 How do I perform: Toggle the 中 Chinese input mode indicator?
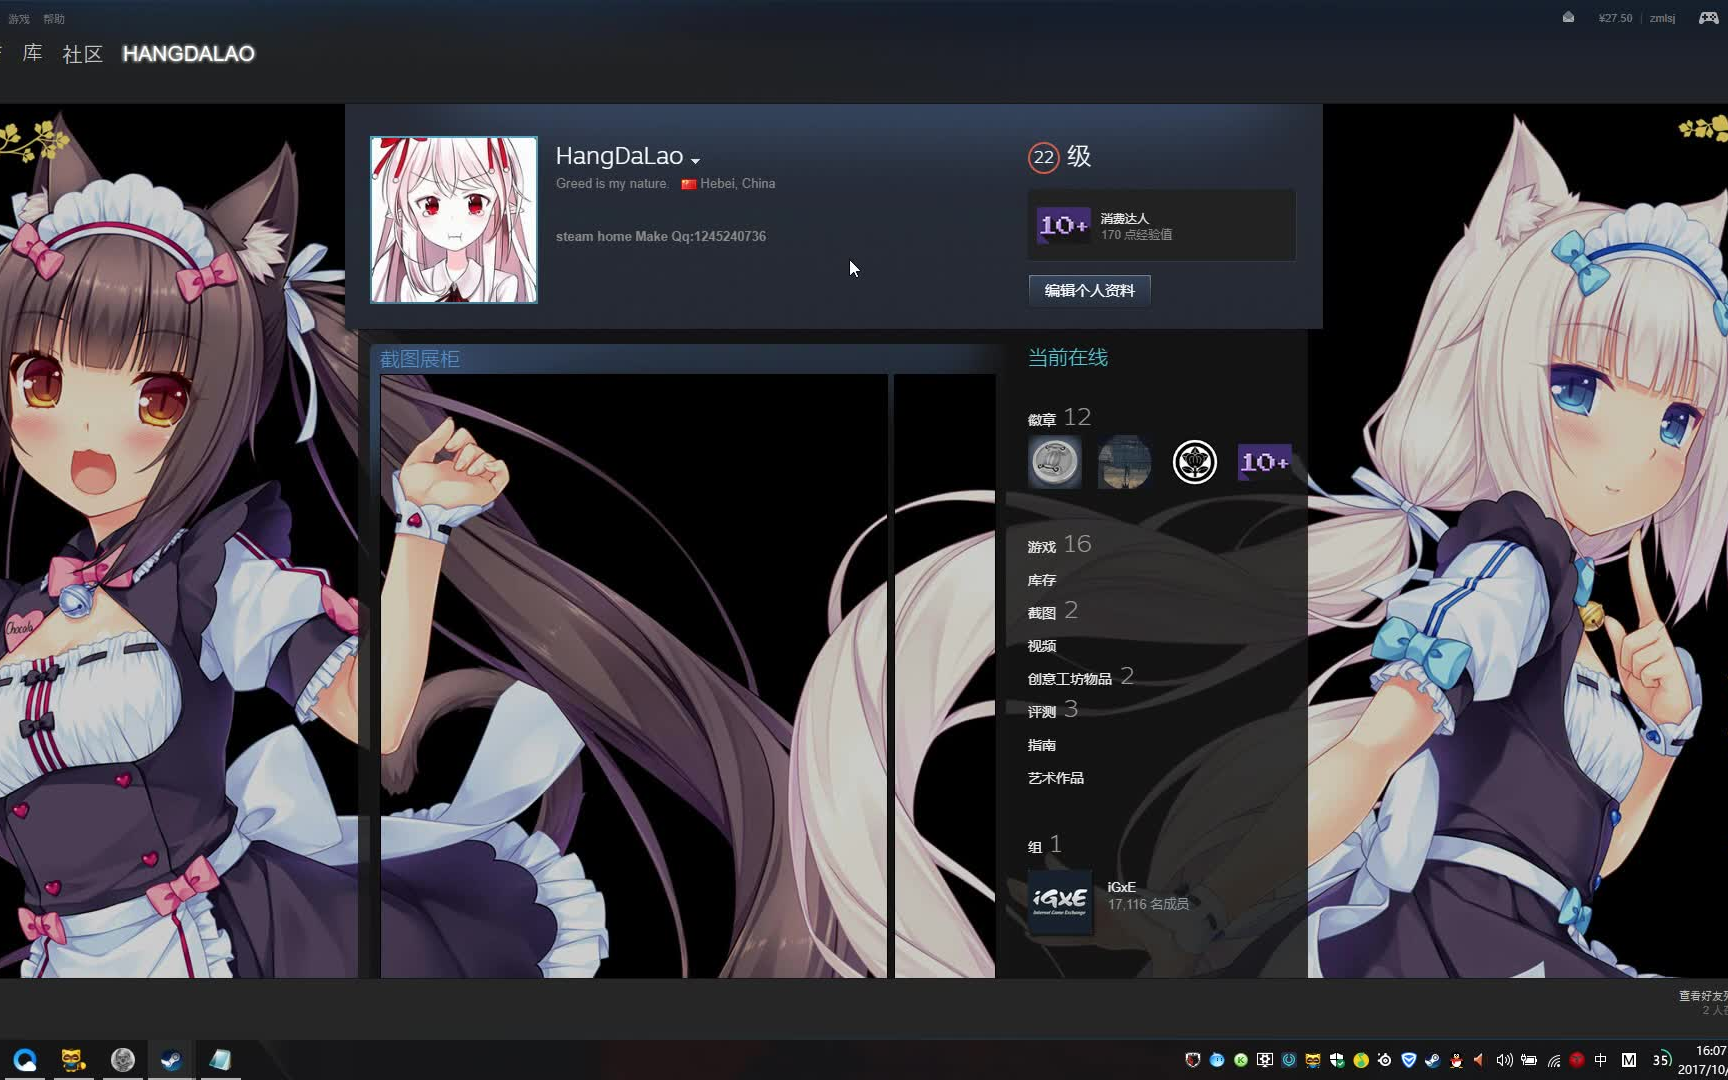(1600, 1060)
